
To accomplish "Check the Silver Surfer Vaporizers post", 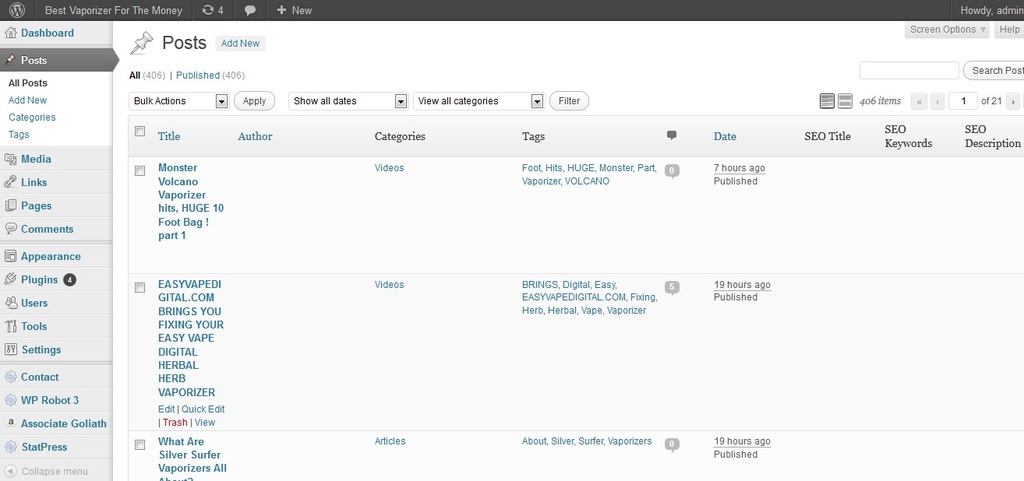I will pos(140,445).
